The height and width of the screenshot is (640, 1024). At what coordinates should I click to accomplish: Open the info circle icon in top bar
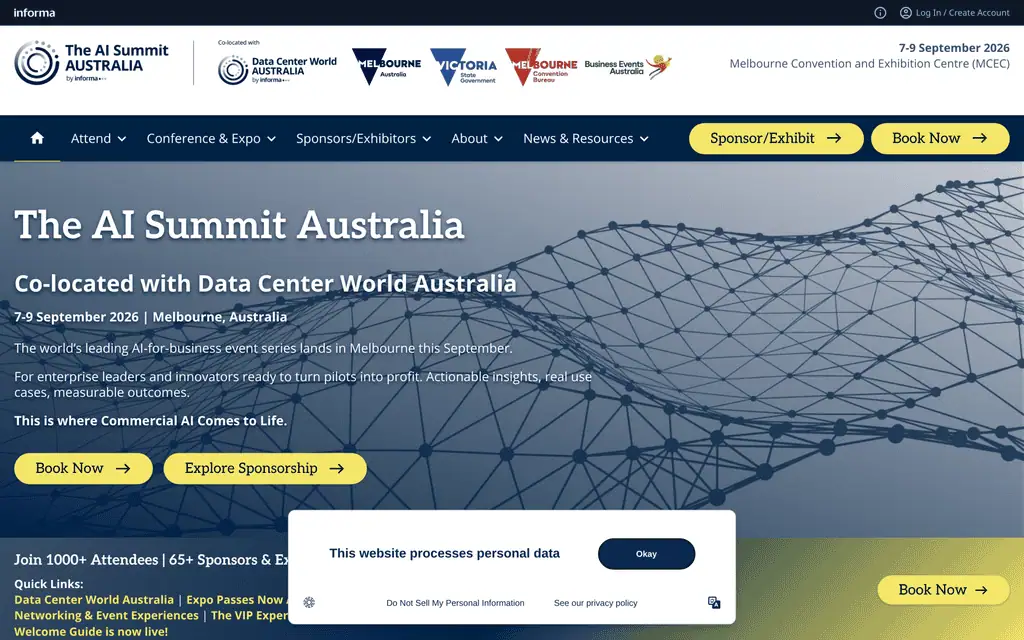[x=880, y=12]
